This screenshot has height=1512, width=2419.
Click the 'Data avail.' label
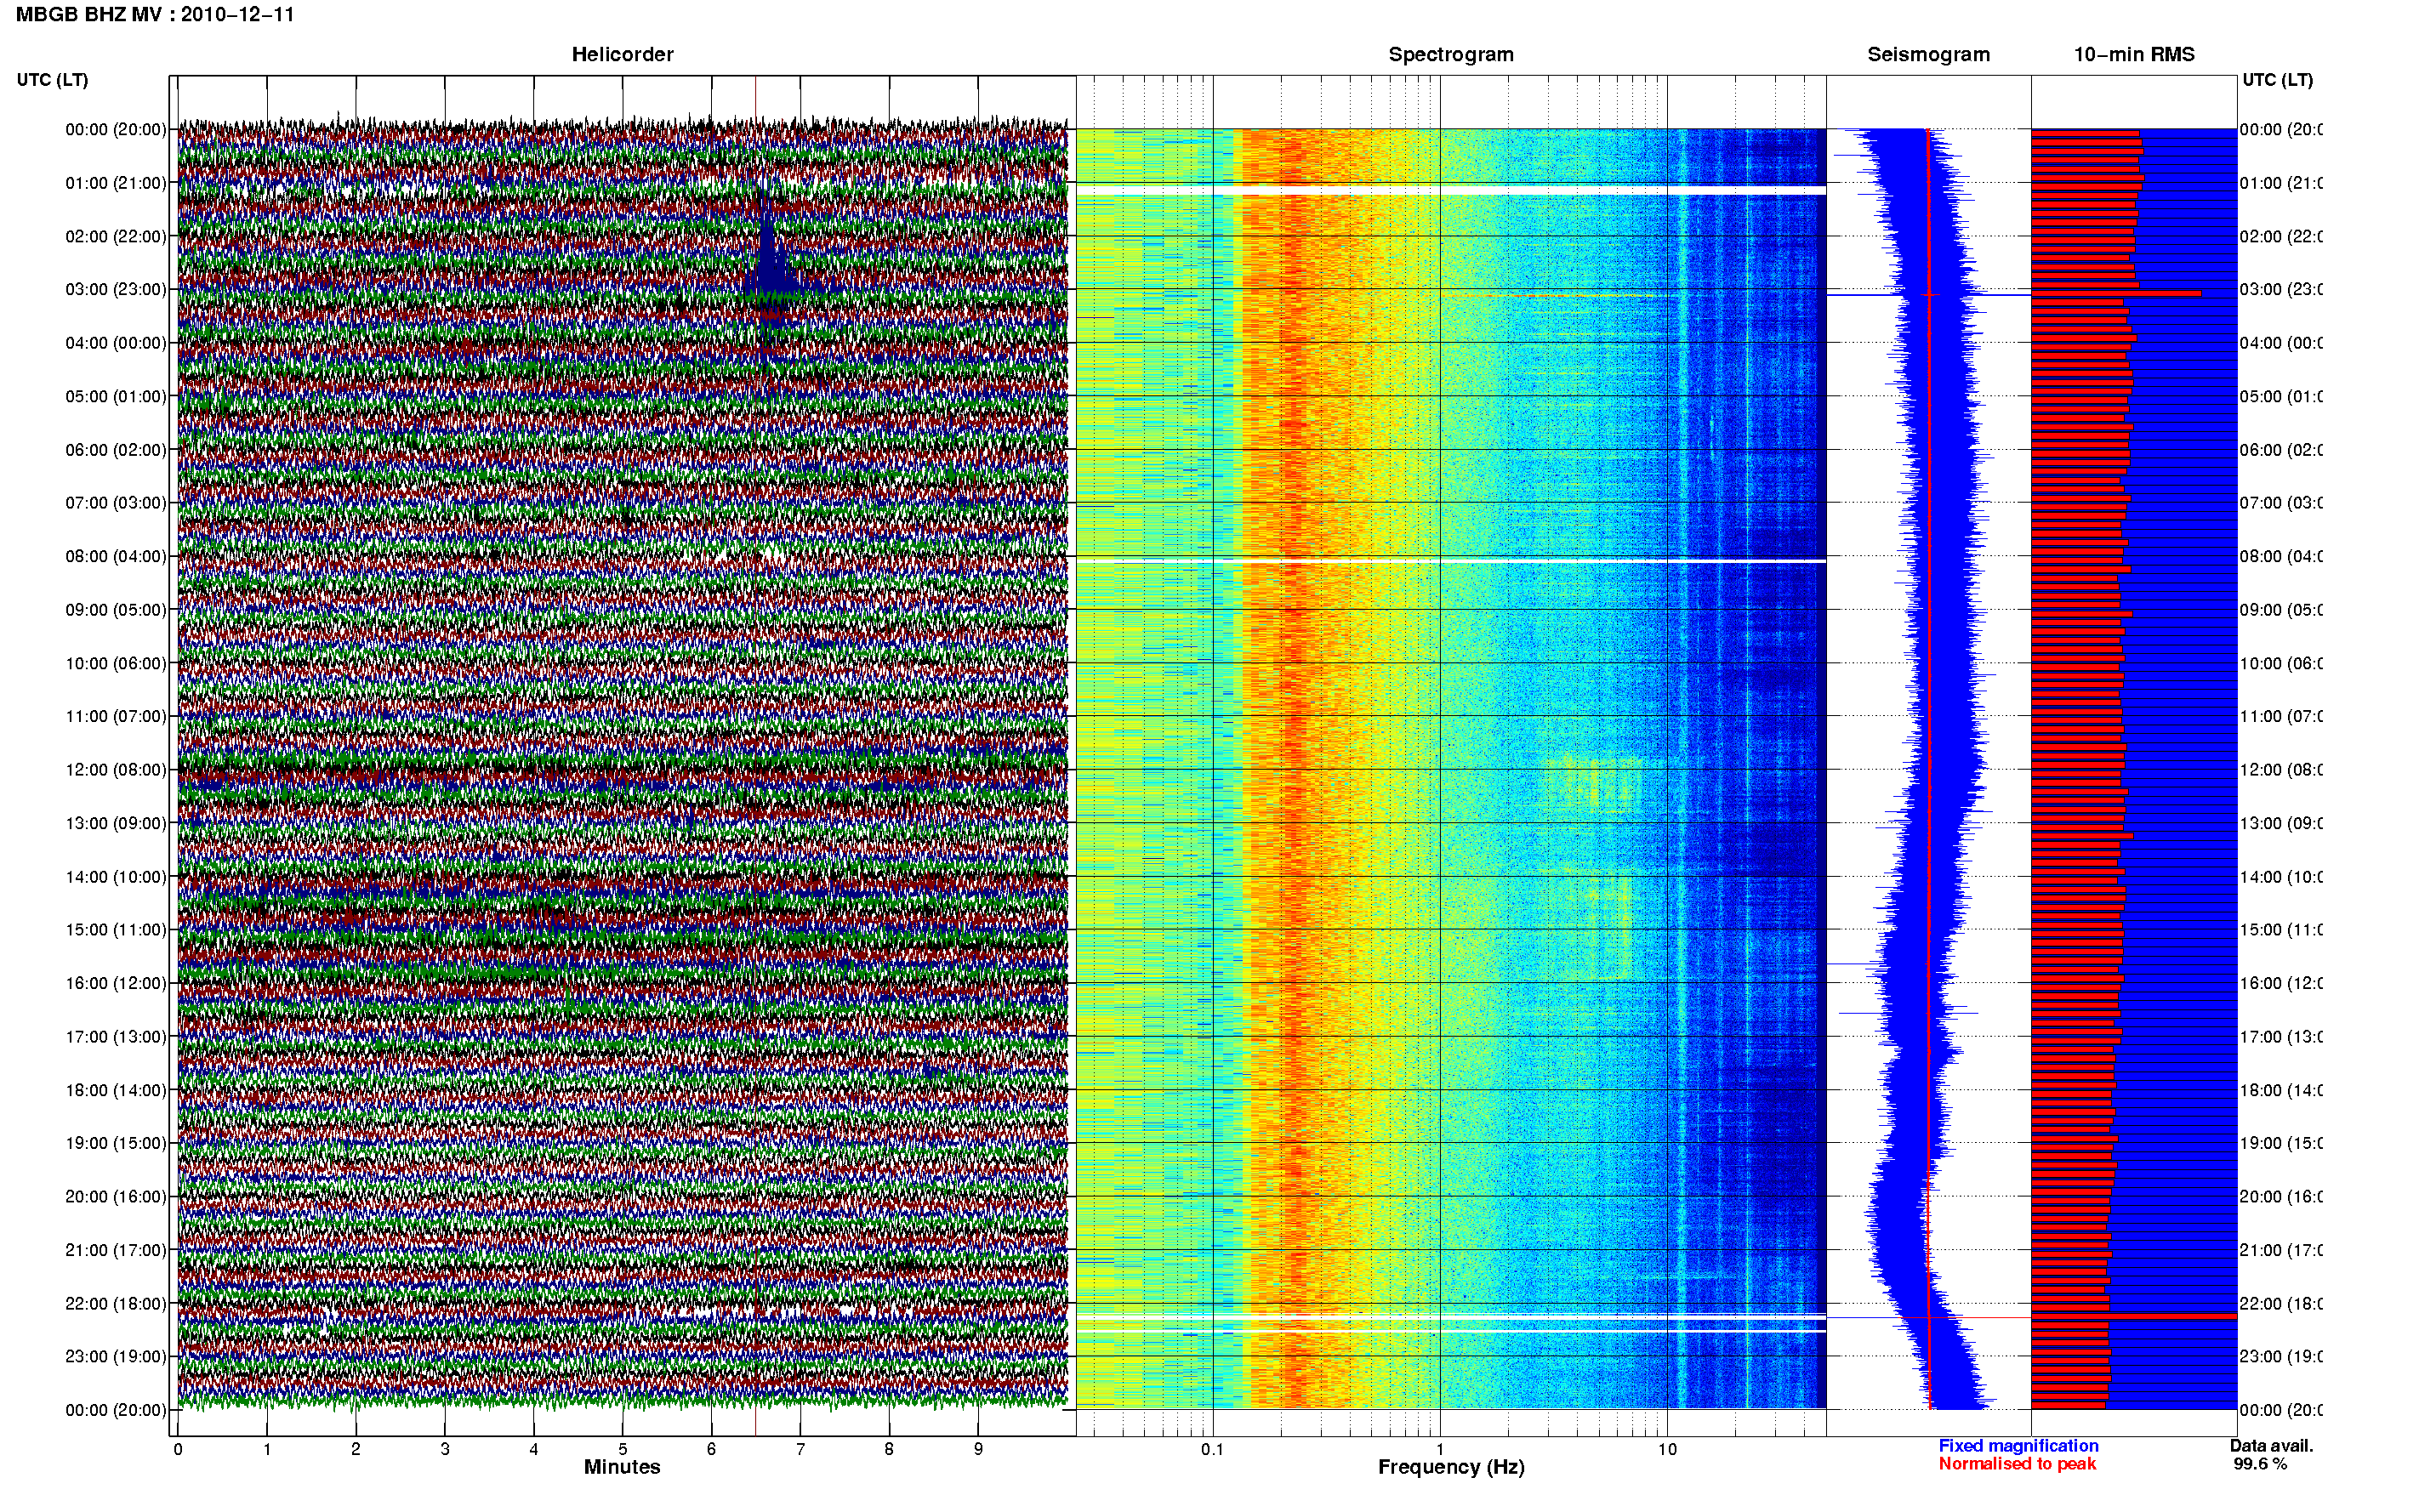click(2271, 1446)
